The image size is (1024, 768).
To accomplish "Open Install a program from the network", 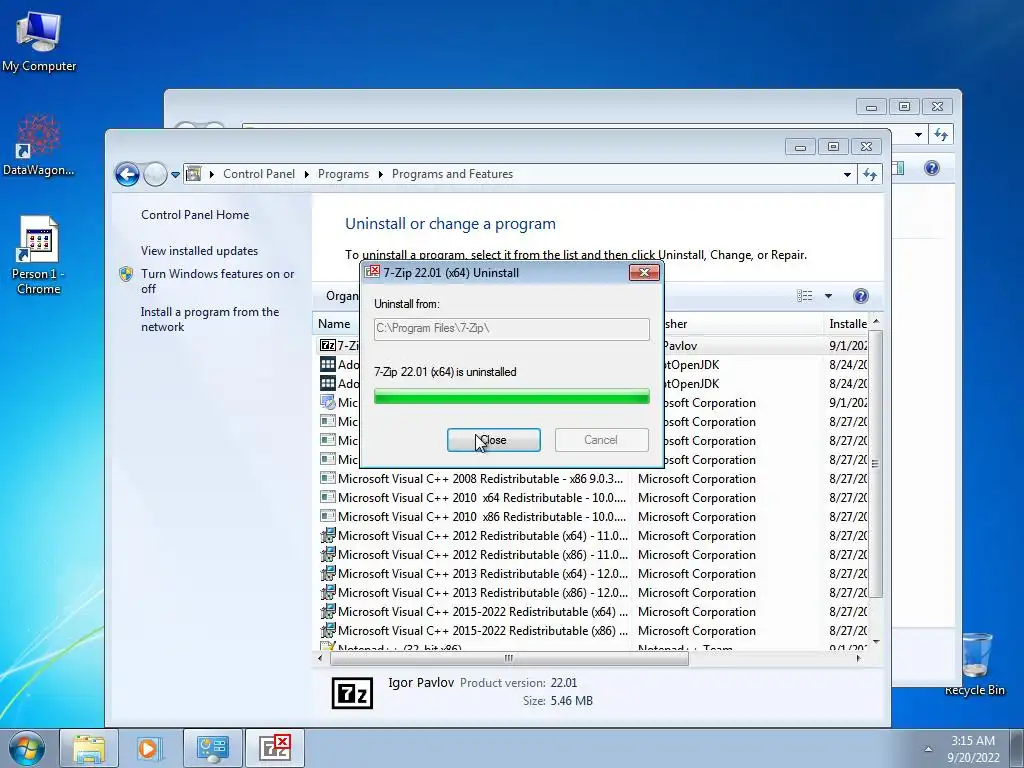I will point(210,319).
